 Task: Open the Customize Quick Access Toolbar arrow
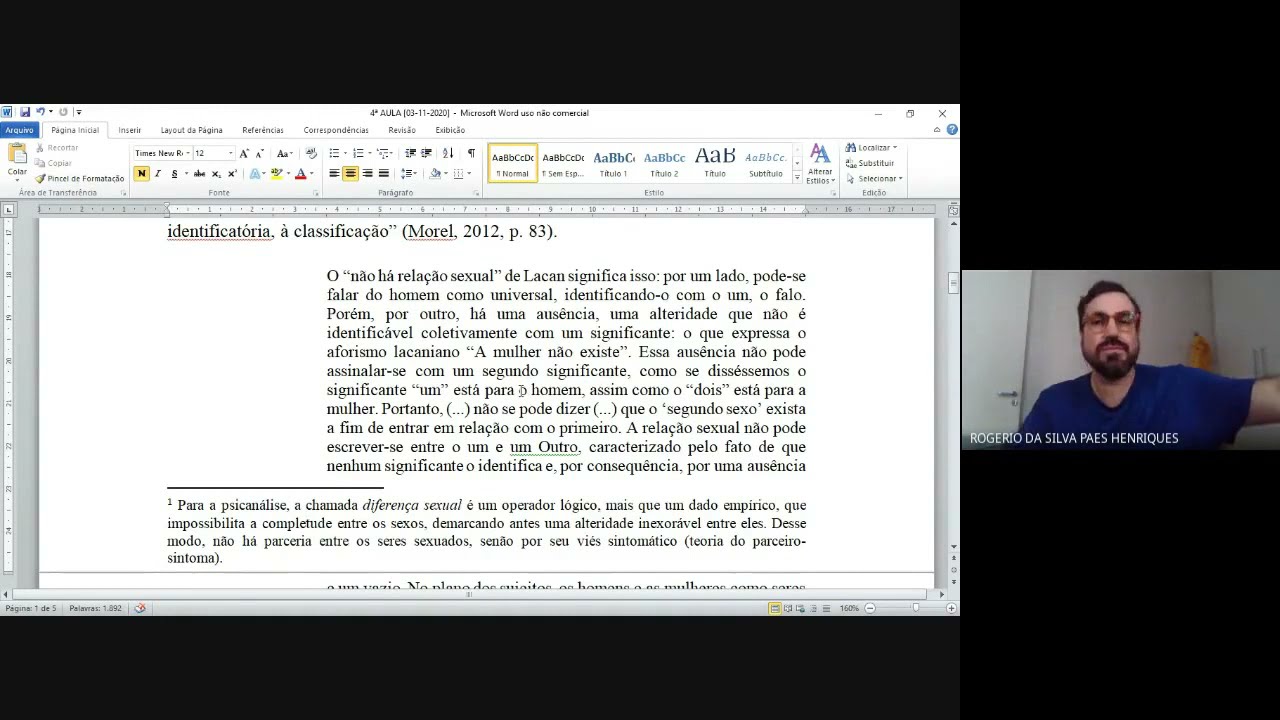[x=79, y=112]
